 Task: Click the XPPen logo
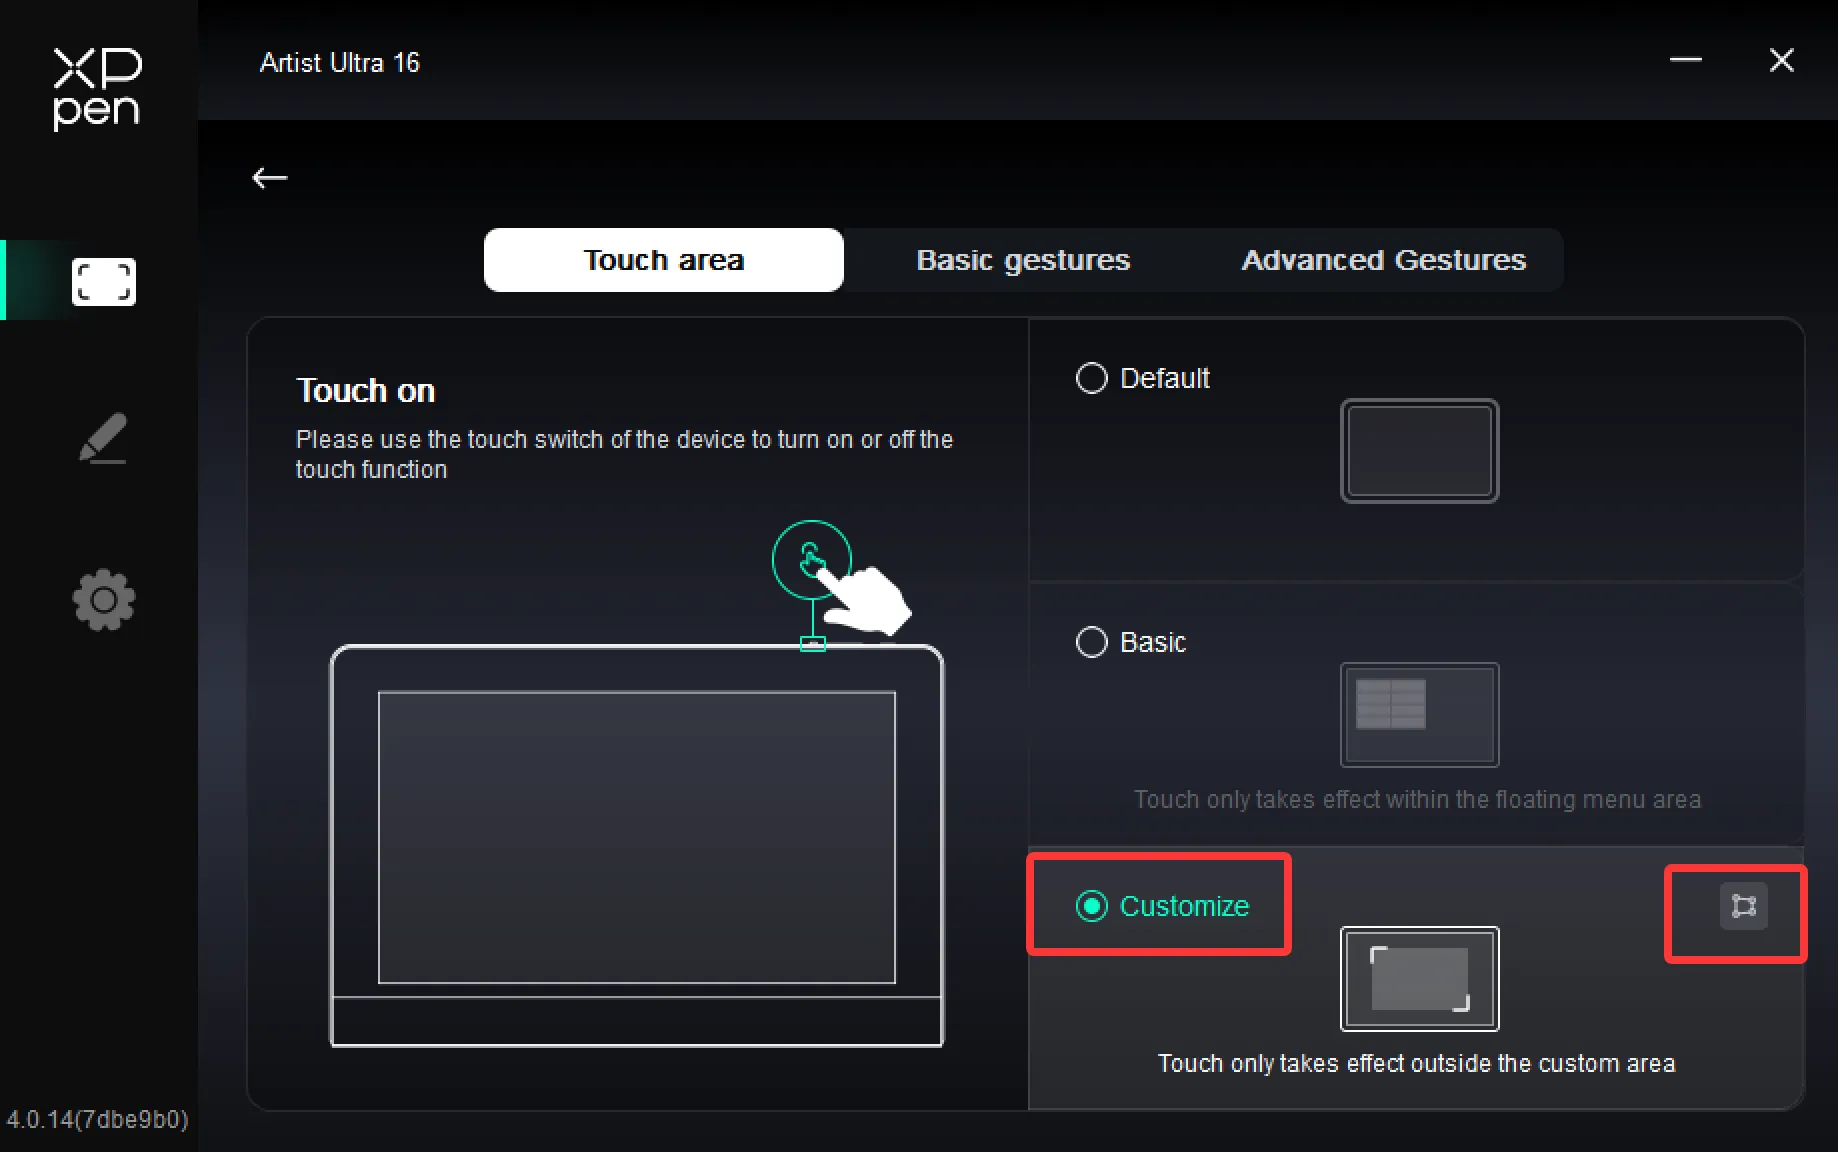click(x=97, y=89)
